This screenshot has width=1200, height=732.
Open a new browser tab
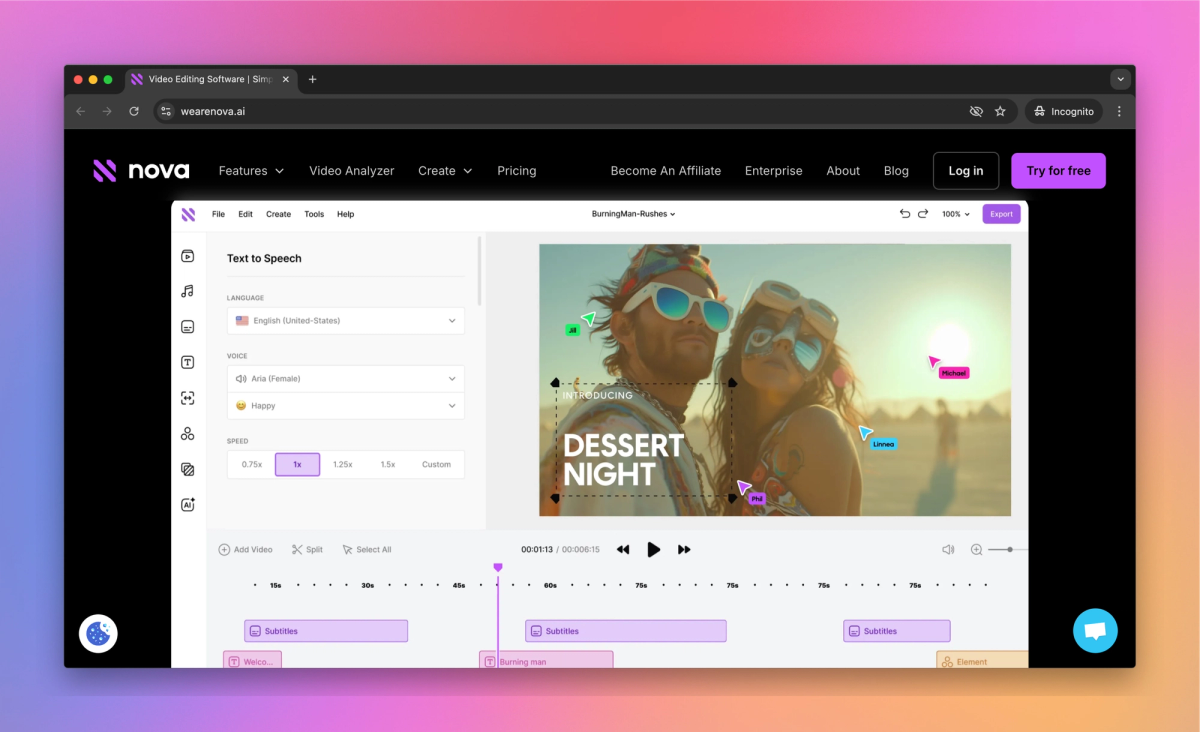tap(312, 79)
